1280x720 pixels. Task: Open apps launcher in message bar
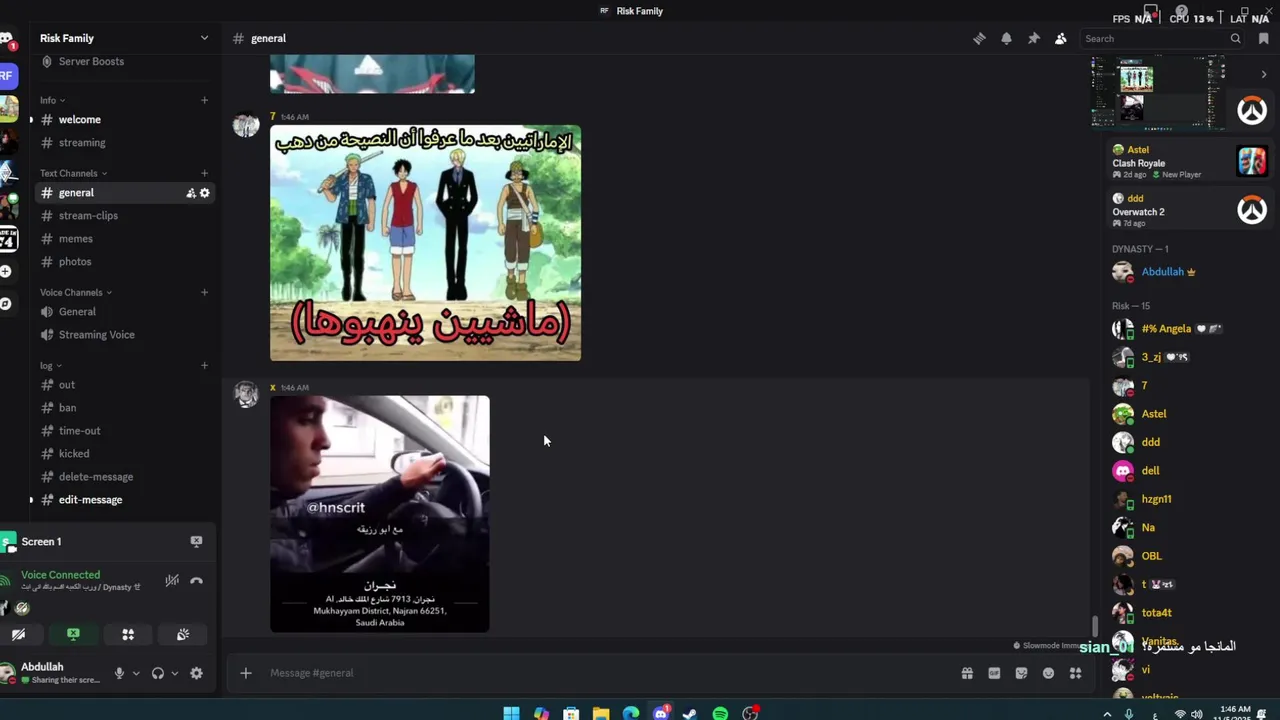click(1075, 673)
